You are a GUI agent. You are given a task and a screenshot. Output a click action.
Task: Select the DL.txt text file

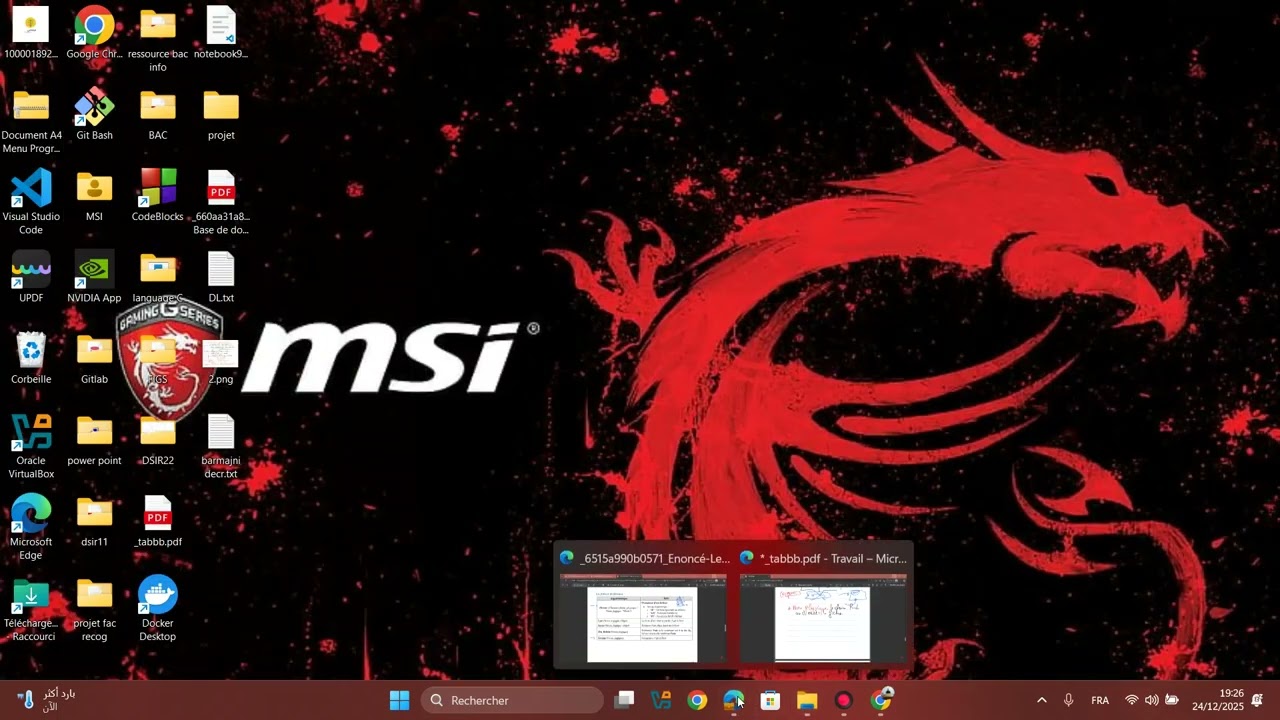(x=221, y=276)
